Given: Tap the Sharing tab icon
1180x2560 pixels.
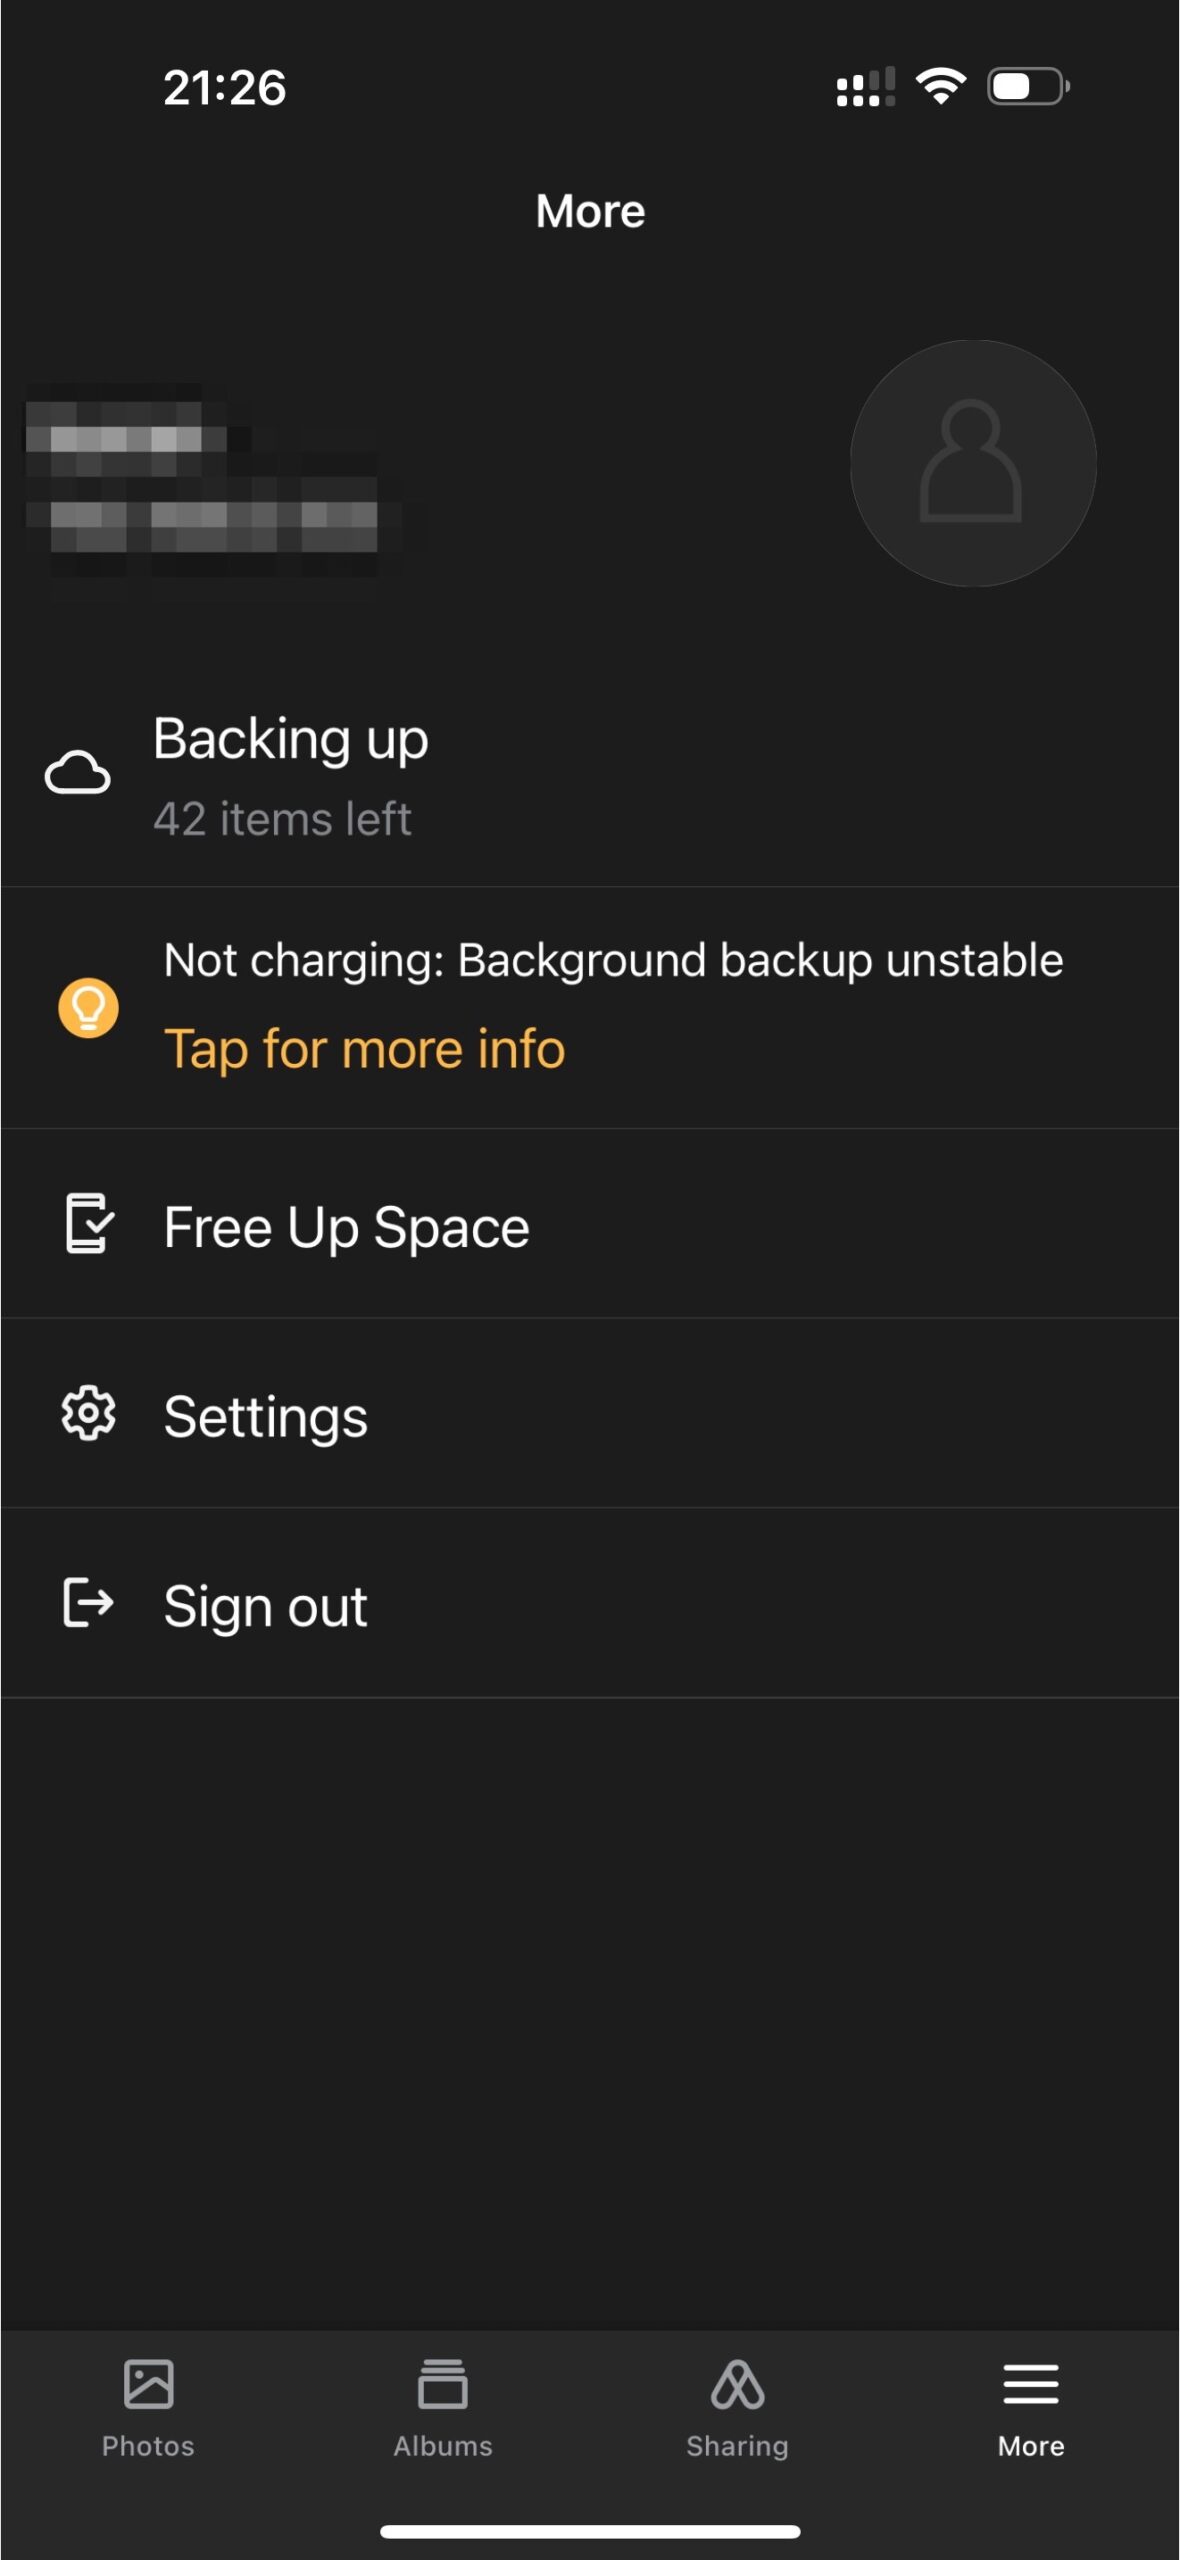Looking at the screenshot, I should (737, 2384).
